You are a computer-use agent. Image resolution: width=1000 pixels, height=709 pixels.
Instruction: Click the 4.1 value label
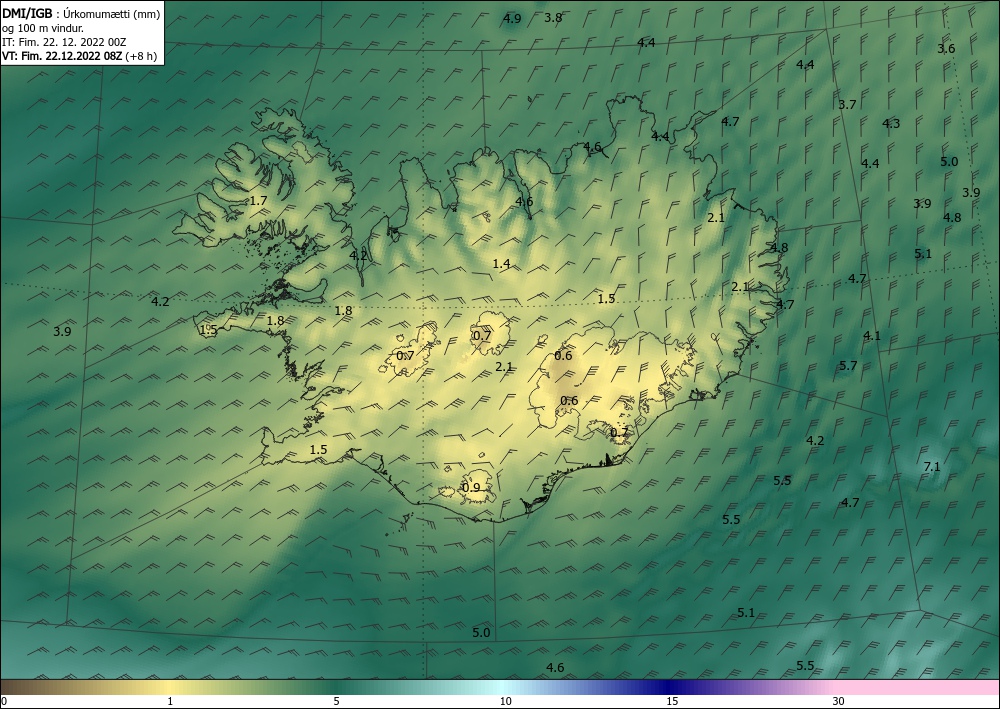click(871, 335)
